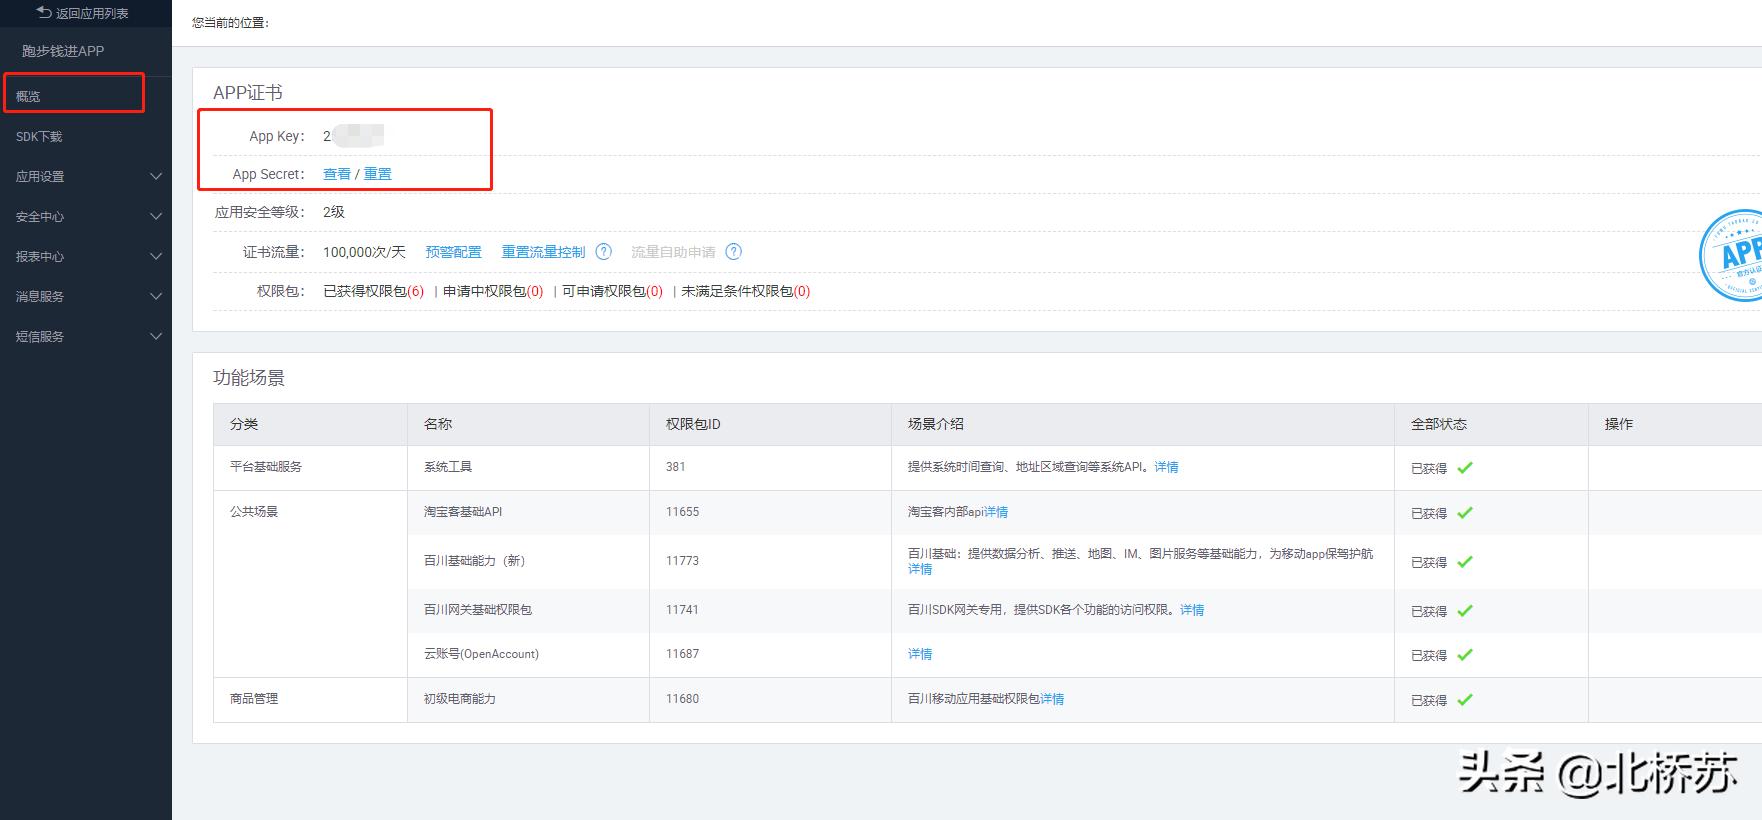Image resolution: width=1762 pixels, height=820 pixels.
Task: Click the 分类 column header
Action: click(x=244, y=424)
